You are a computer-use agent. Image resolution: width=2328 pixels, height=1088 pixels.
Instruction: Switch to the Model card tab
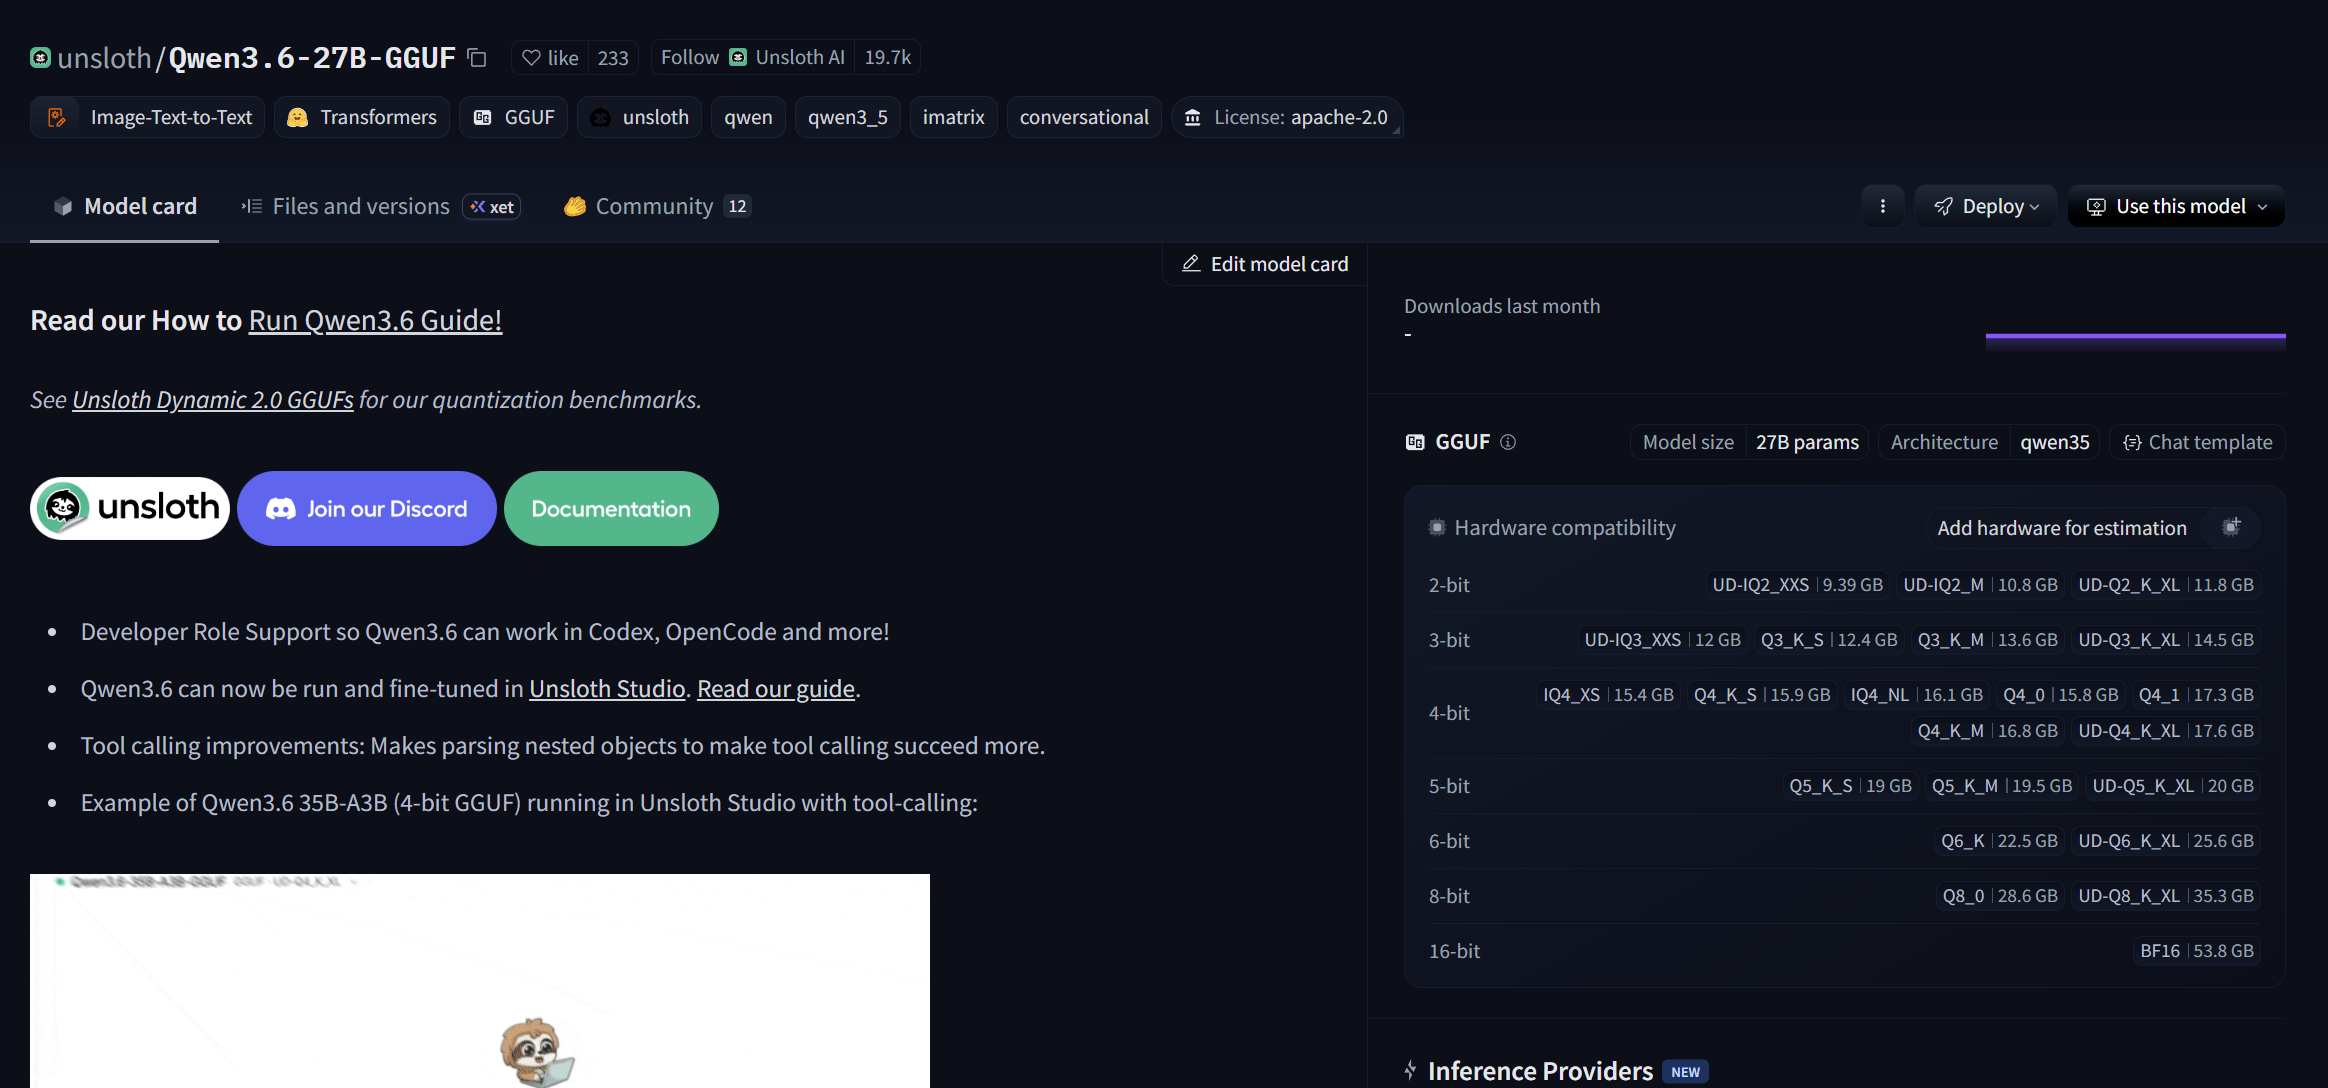pyautogui.click(x=125, y=206)
